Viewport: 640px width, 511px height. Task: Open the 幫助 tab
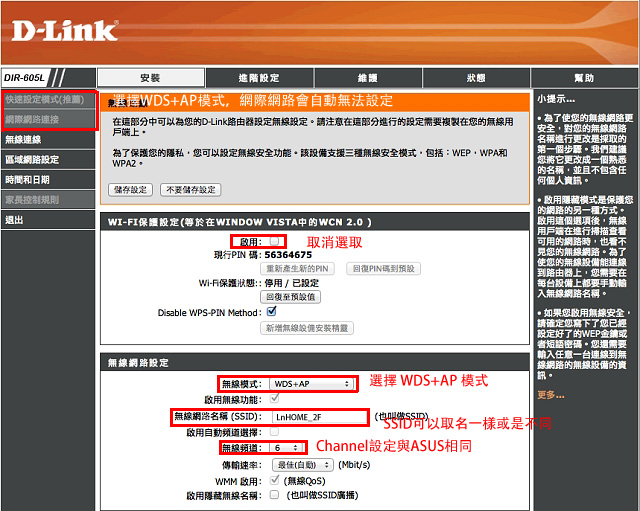[584, 78]
